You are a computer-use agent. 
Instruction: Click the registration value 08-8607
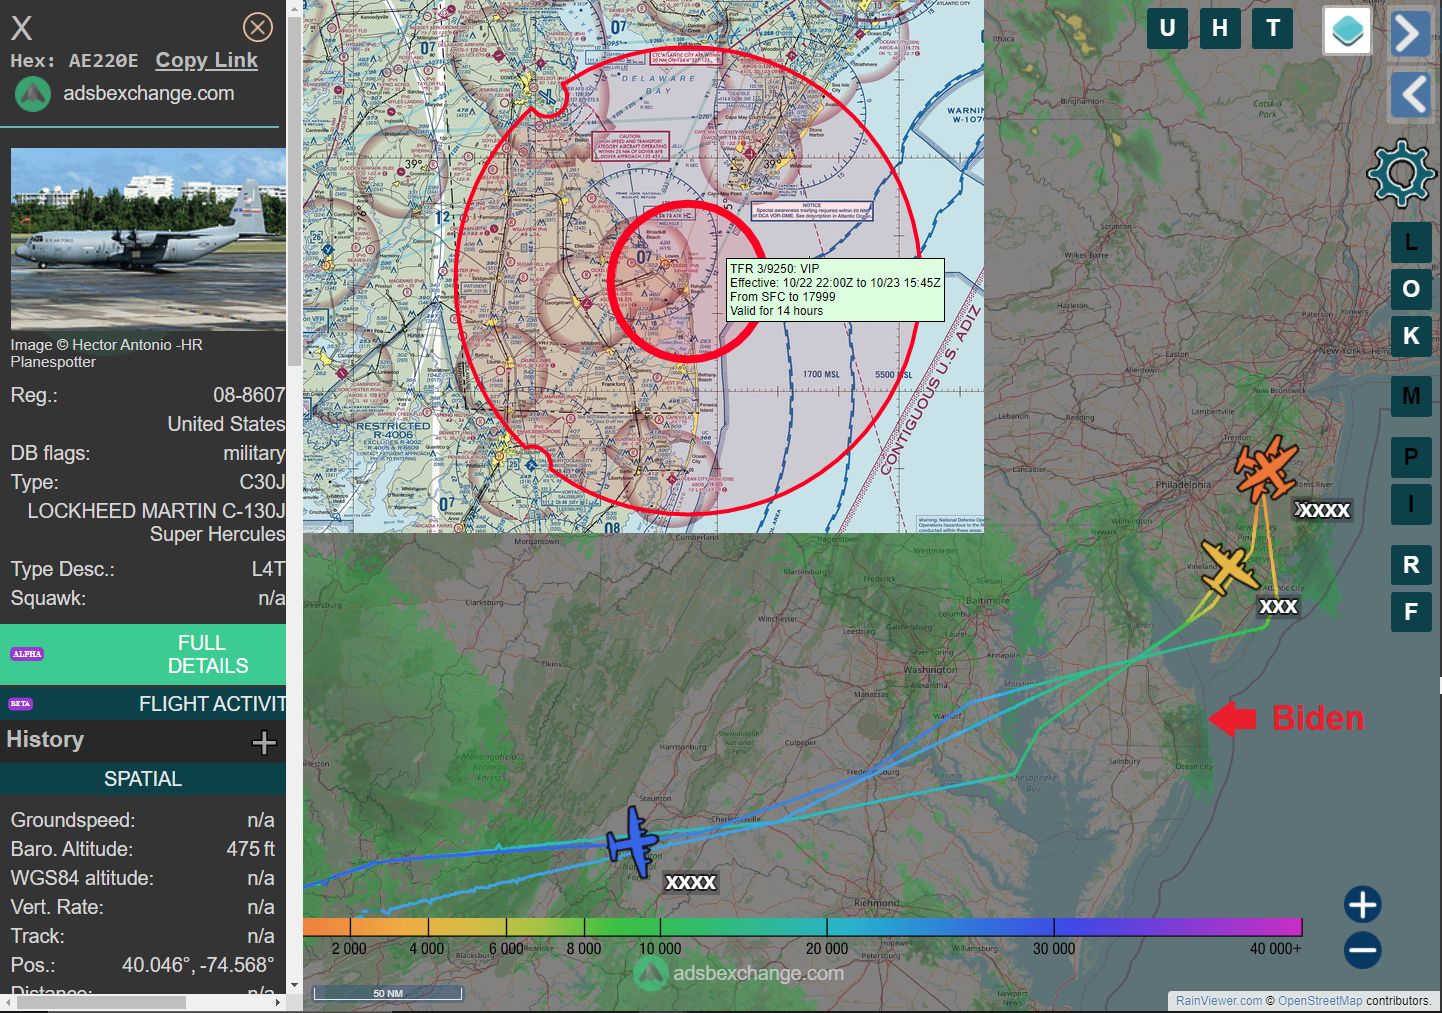click(249, 395)
